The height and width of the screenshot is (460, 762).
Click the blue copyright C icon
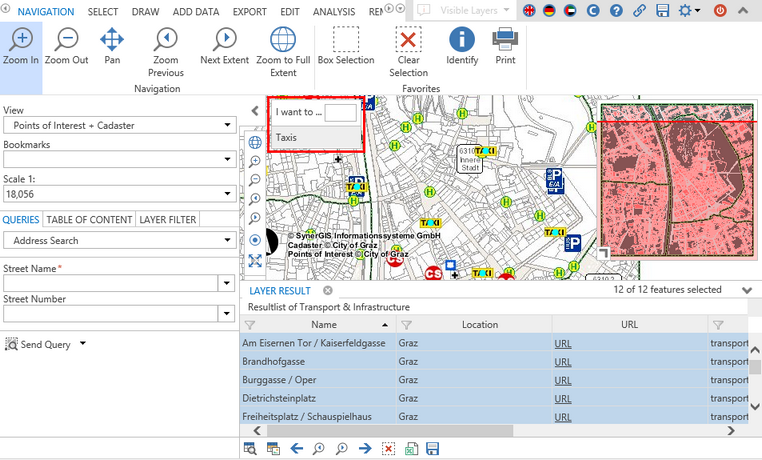(593, 10)
